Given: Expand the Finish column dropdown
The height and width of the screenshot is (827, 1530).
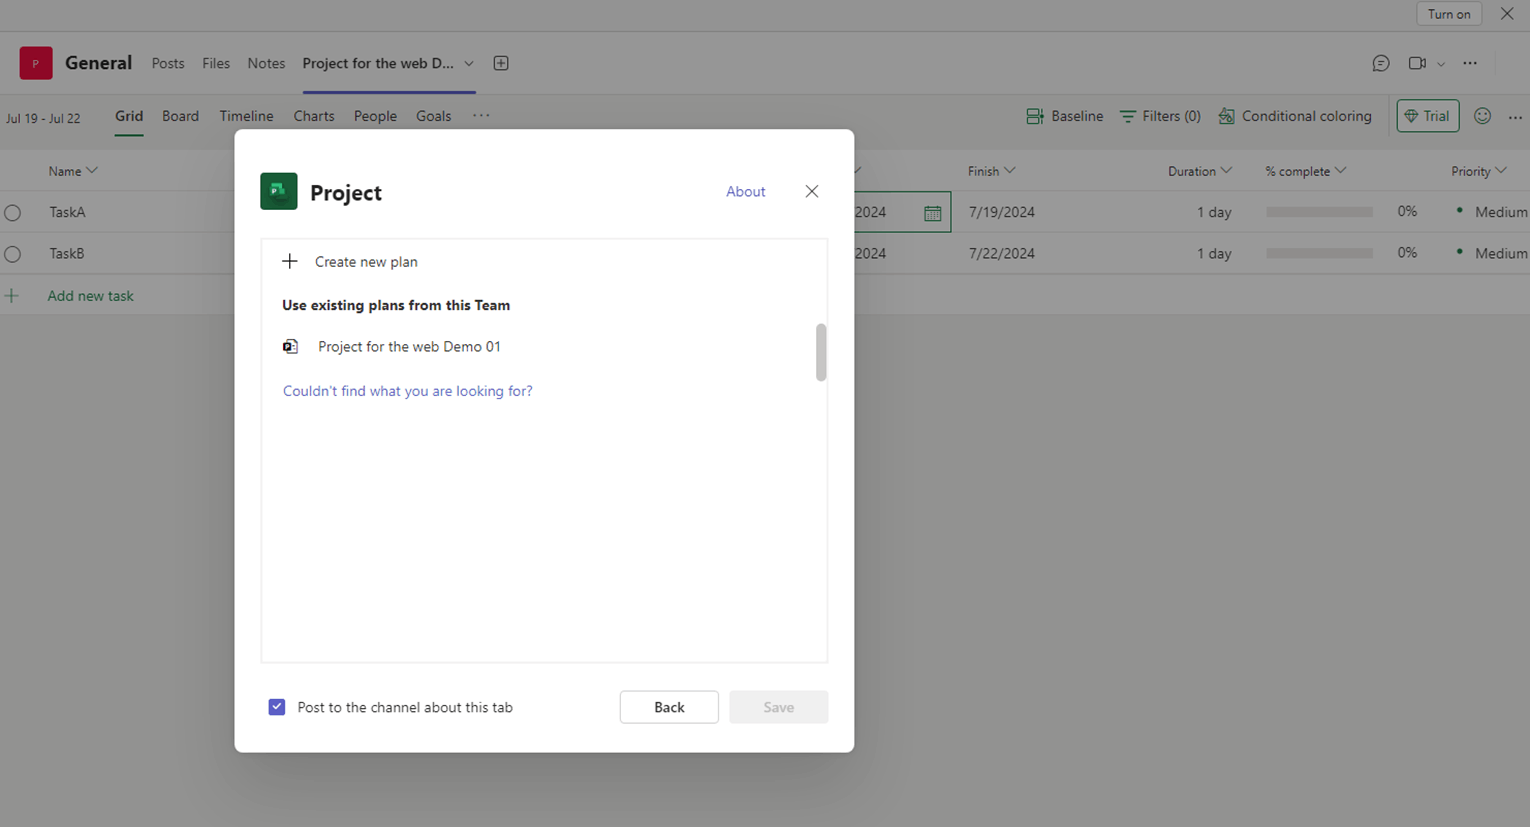Looking at the screenshot, I should [x=1010, y=171].
